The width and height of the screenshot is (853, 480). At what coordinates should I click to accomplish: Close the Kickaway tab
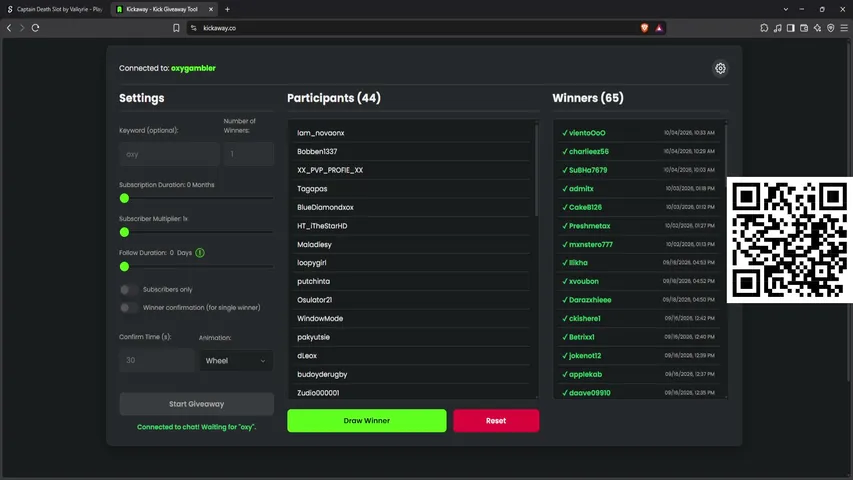(211, 9)
